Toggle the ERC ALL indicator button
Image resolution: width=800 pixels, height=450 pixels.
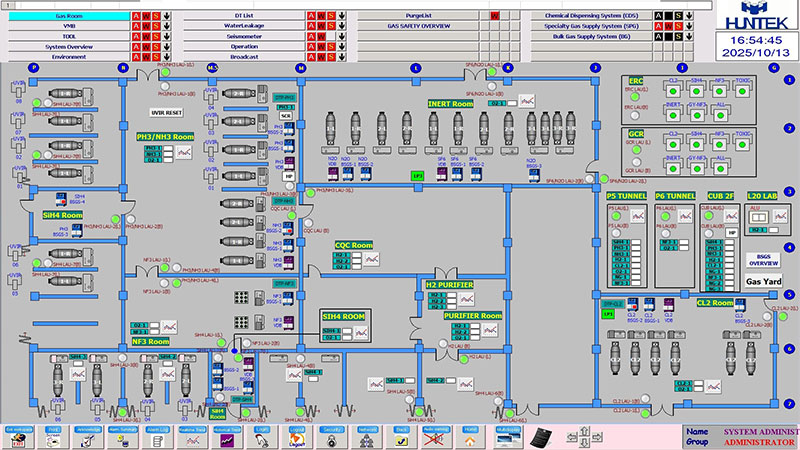point(720,113)
